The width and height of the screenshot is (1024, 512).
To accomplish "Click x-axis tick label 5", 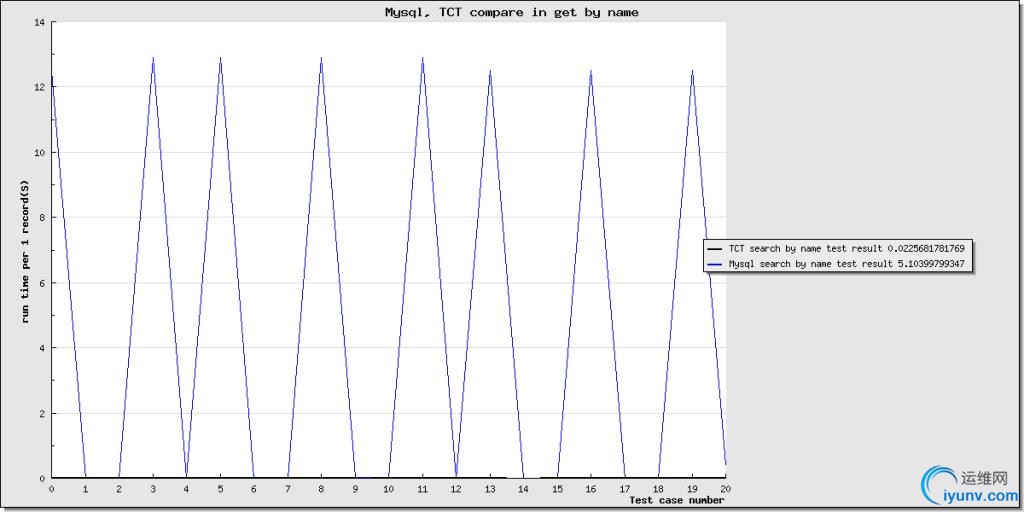I will coord(220,488).
